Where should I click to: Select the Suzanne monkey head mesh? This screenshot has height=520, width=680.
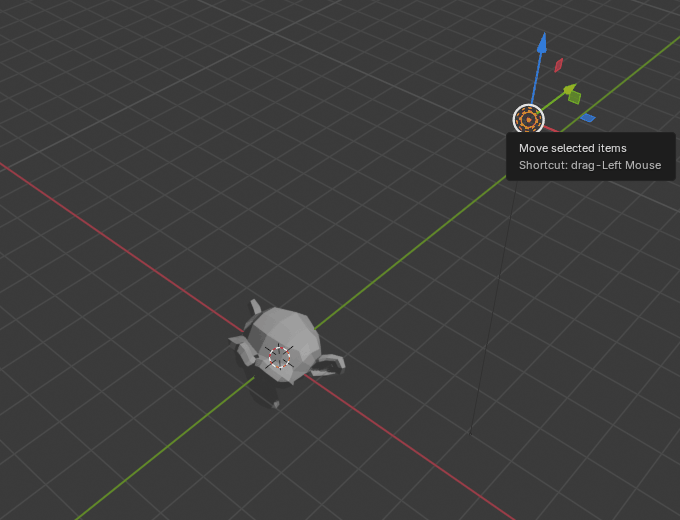pos(286,344)
